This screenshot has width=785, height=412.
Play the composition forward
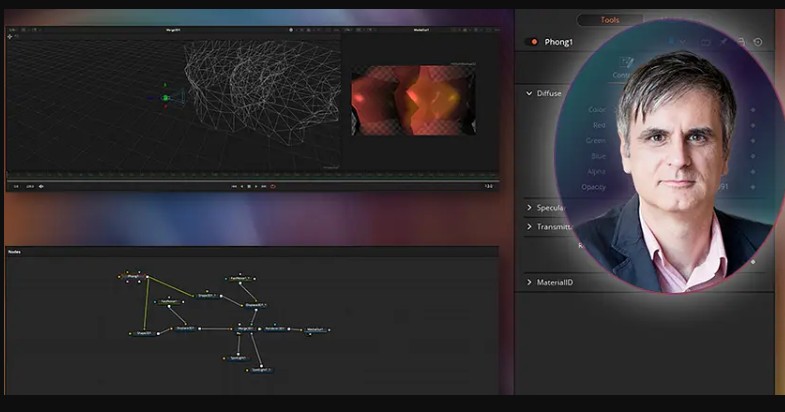(256, 186)
